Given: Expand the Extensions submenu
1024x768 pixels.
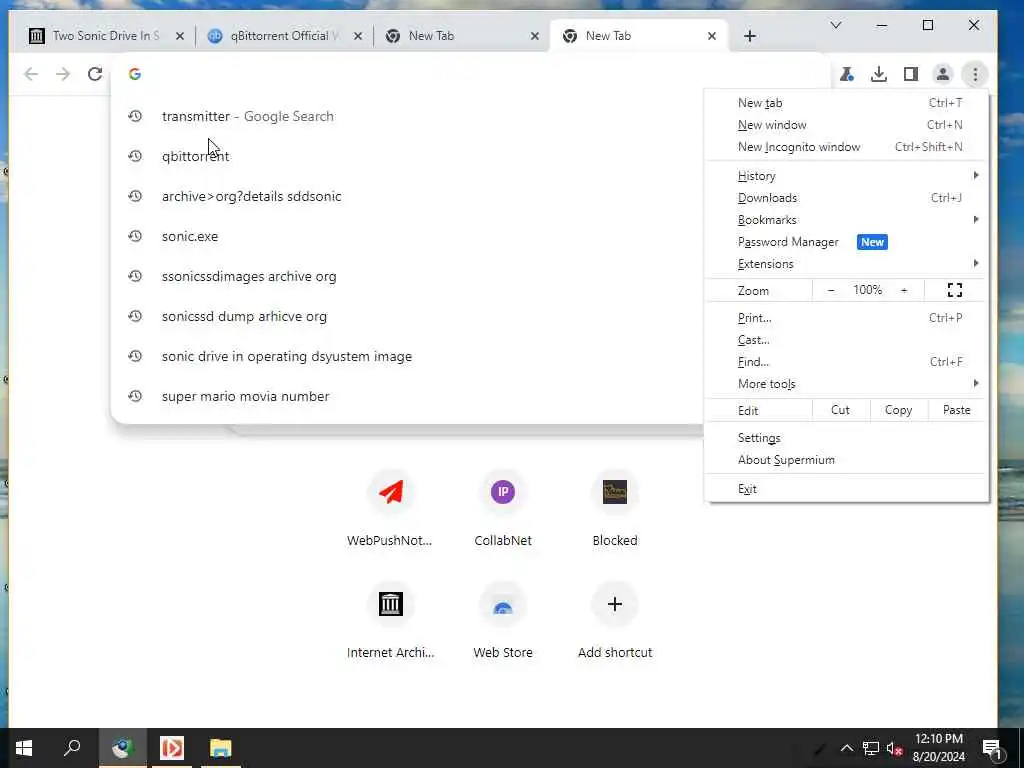Looking at the screenshot, I should point(846,264).
